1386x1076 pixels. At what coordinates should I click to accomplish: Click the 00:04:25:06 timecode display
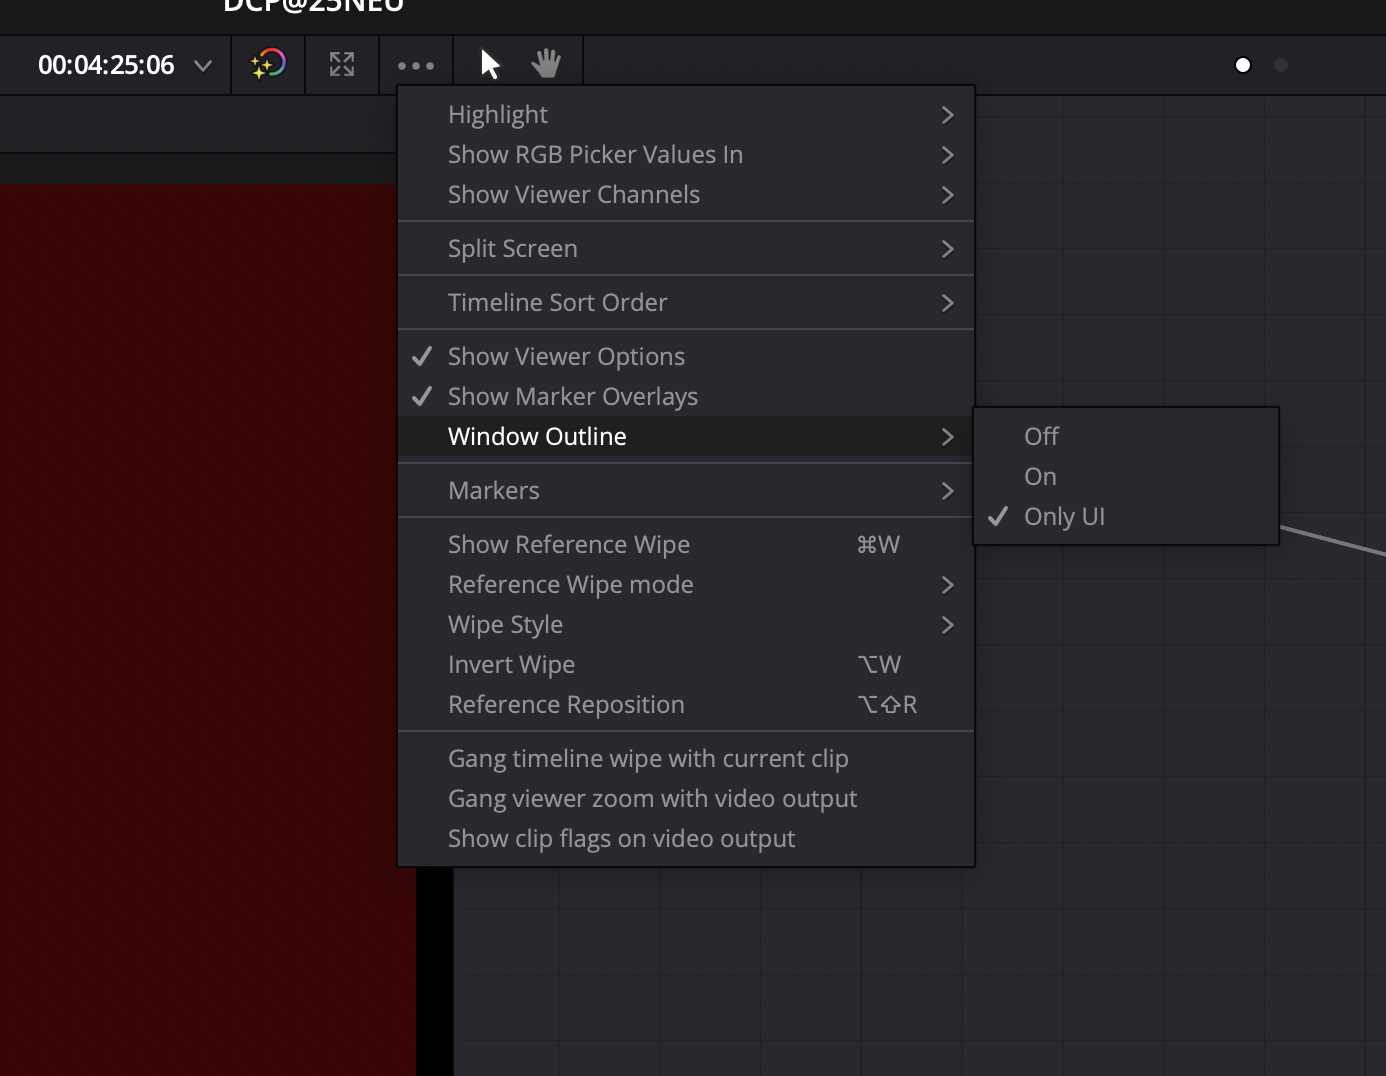click(106, 65)
